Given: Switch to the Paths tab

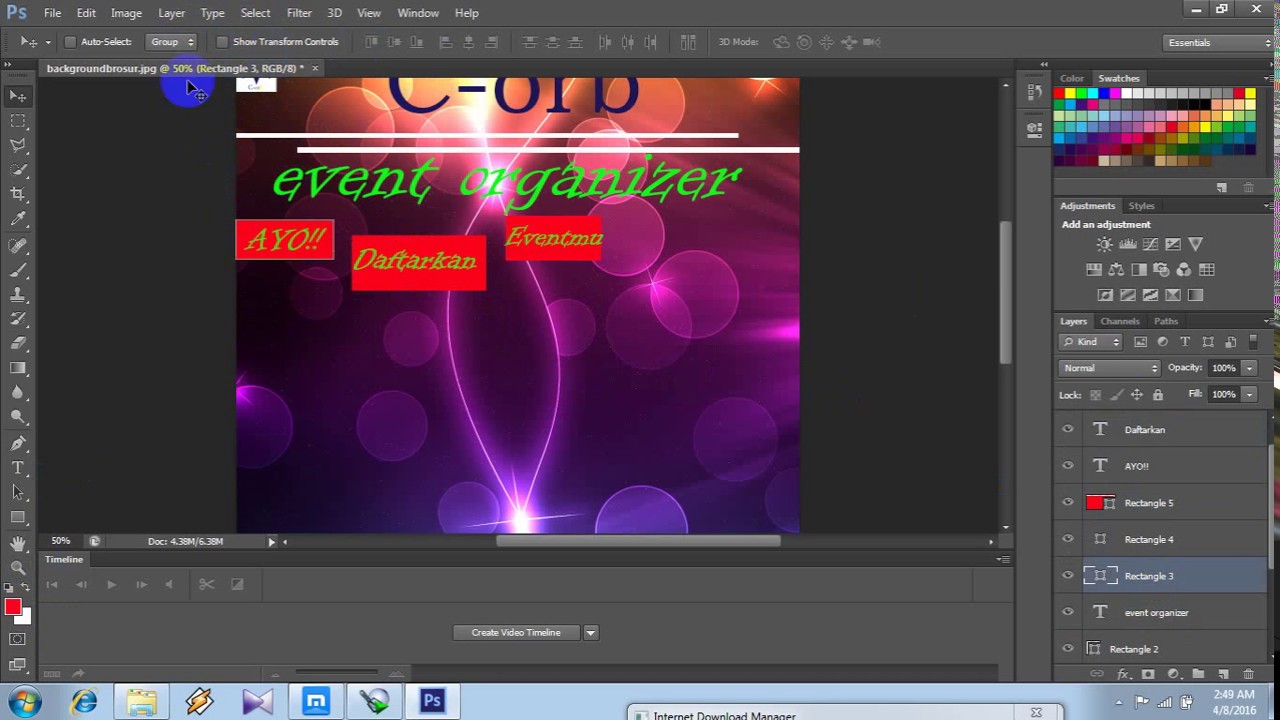Looking at the screenshot, I should click(x=1166, y=321).
